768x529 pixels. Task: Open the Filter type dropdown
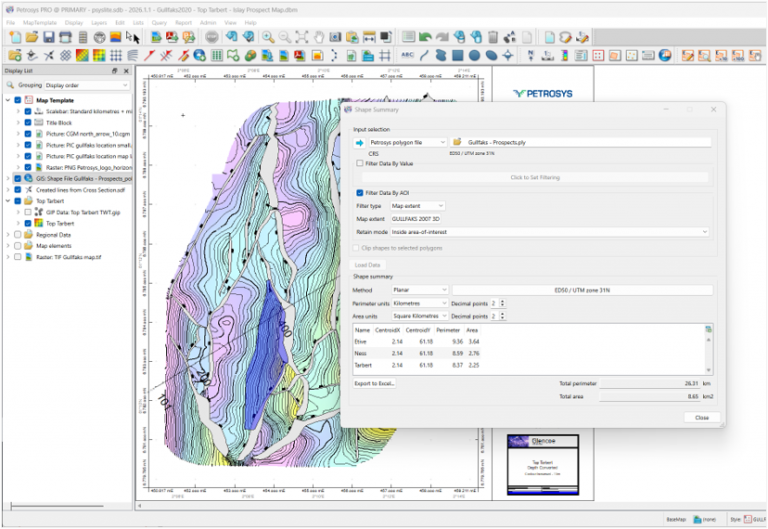(417, 206)
